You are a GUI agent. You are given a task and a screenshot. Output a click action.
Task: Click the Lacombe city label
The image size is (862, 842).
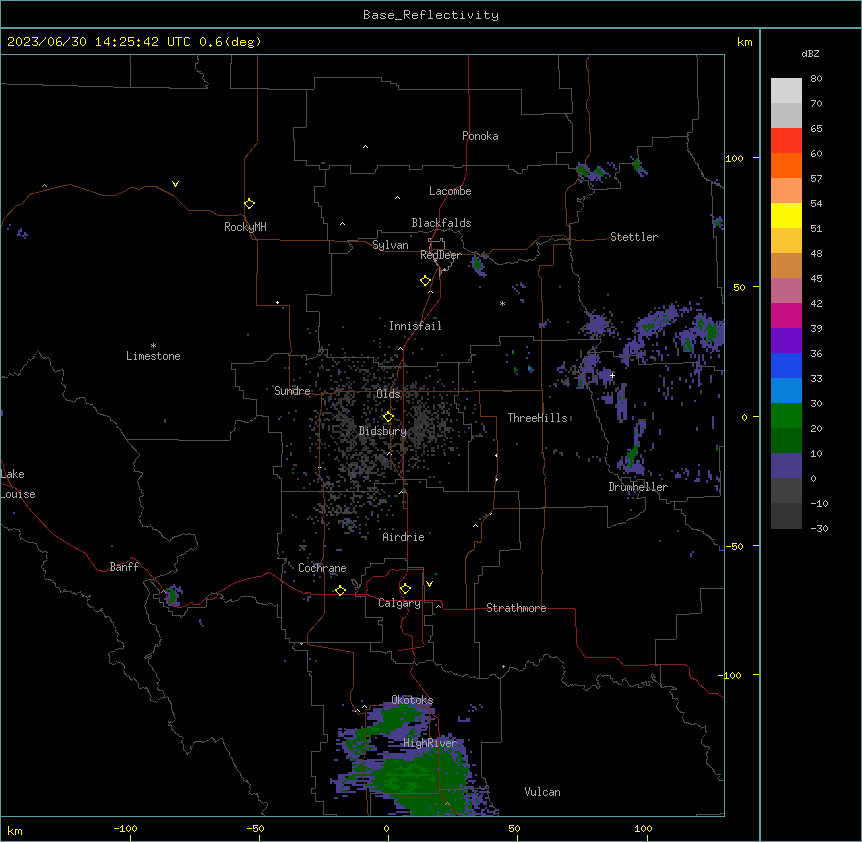[x=450, y=191]
